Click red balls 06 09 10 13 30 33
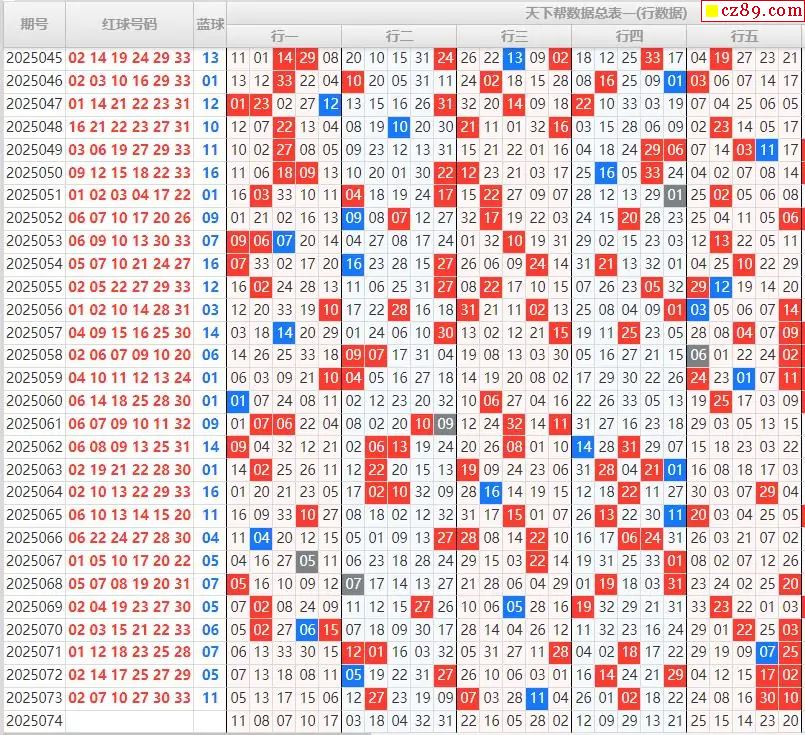 click(129, 241)
